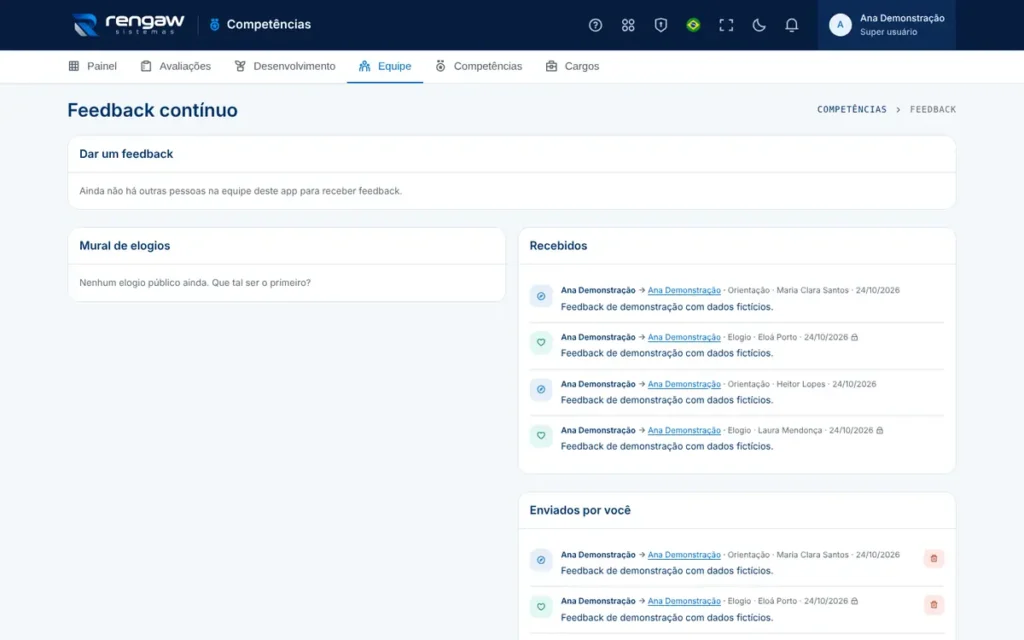Click heart icon on Laura Mendonça feedback

click(x=541, y=436)
